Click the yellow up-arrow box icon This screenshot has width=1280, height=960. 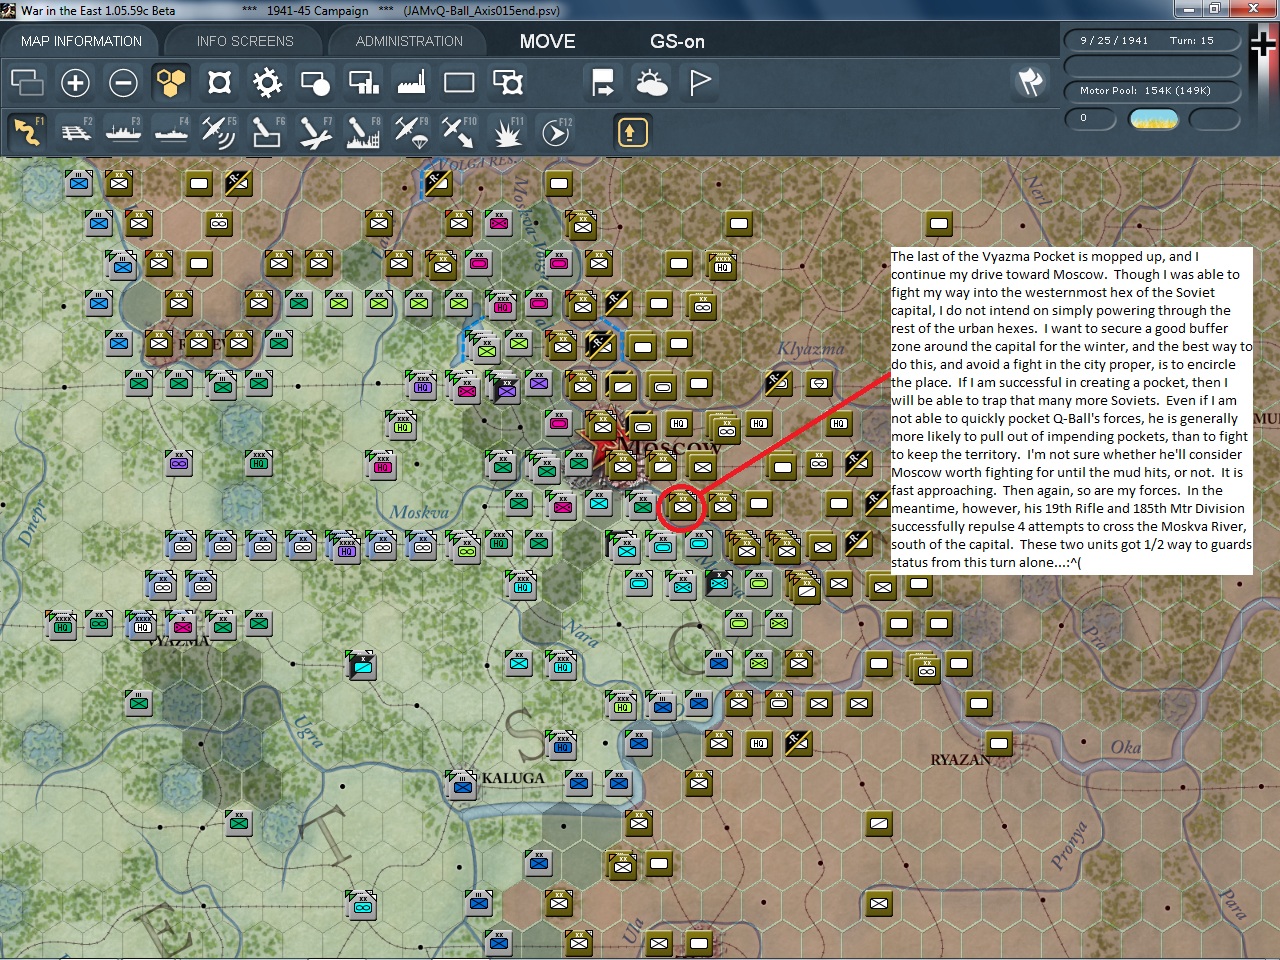coord(632,132)
